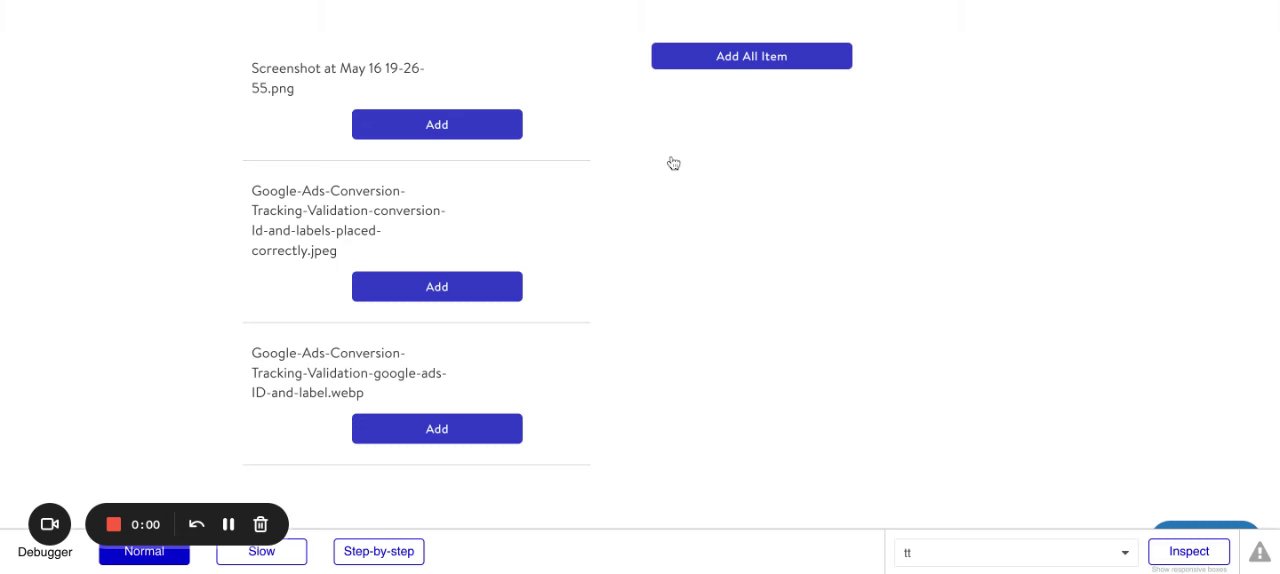The width and height of the screenshot is (1280, 574).
Task: Click the Debugger label
Action: [45, 553]
